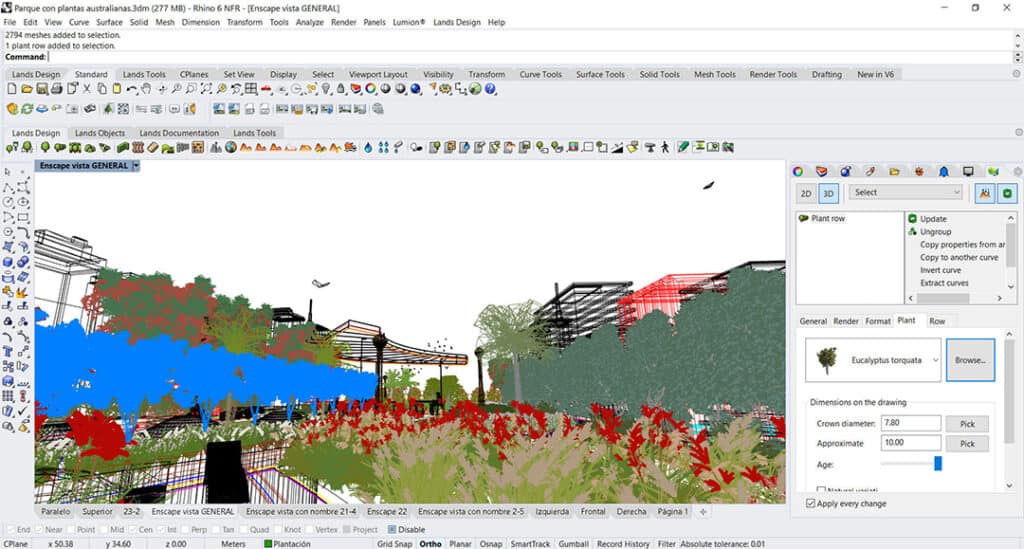Click the Browse... button for plant species

[x=970, y=359]
